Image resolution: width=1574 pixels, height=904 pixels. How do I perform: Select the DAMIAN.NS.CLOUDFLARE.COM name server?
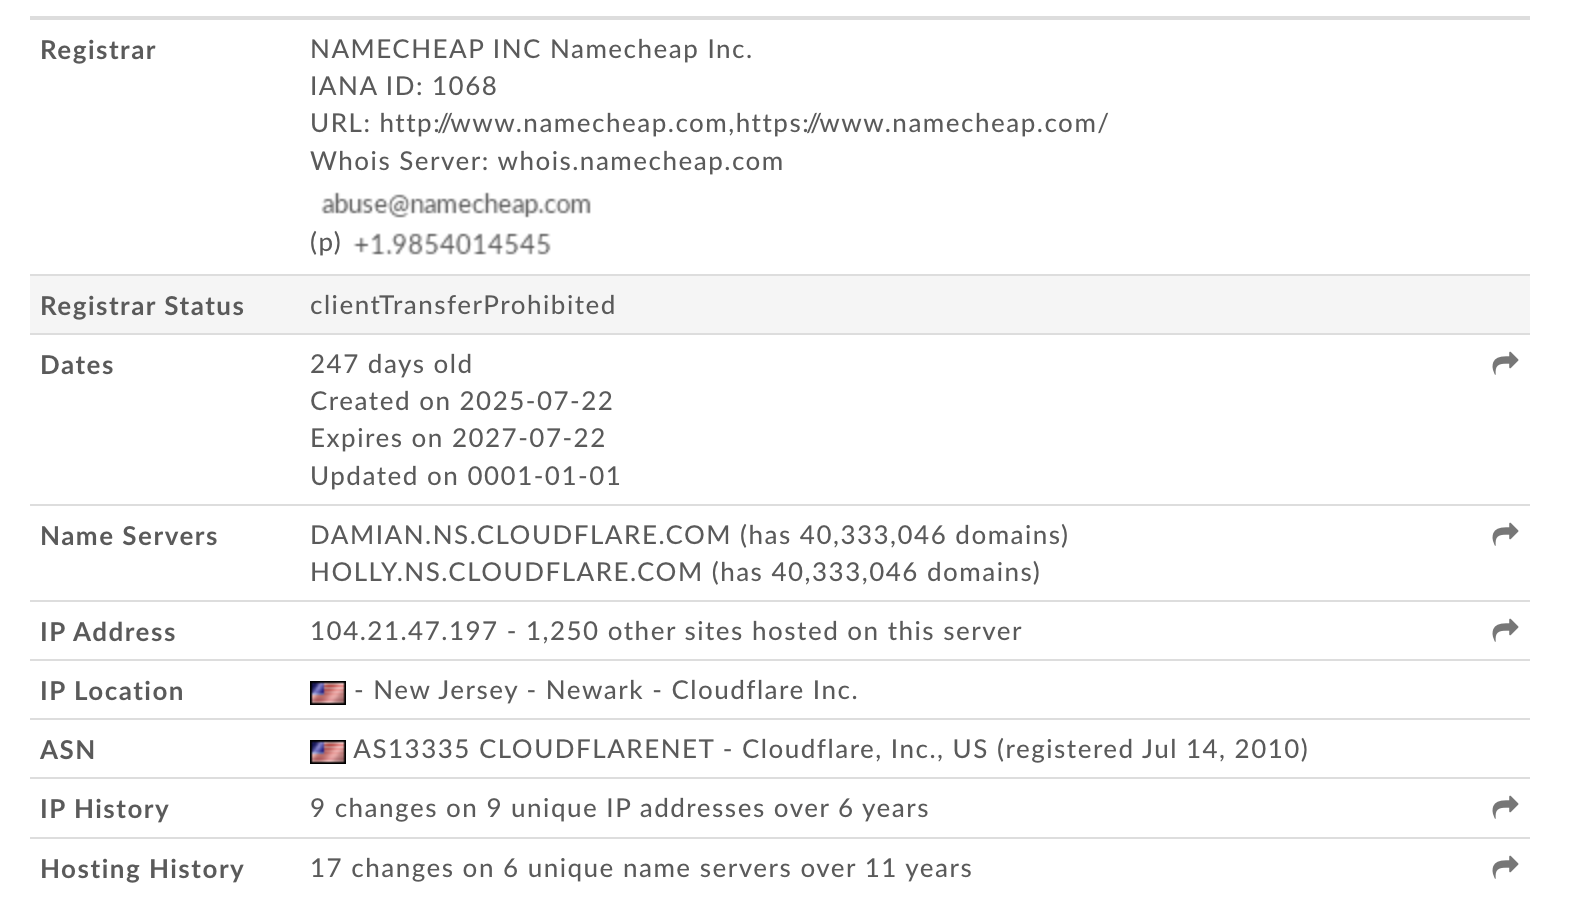[520, 535]
